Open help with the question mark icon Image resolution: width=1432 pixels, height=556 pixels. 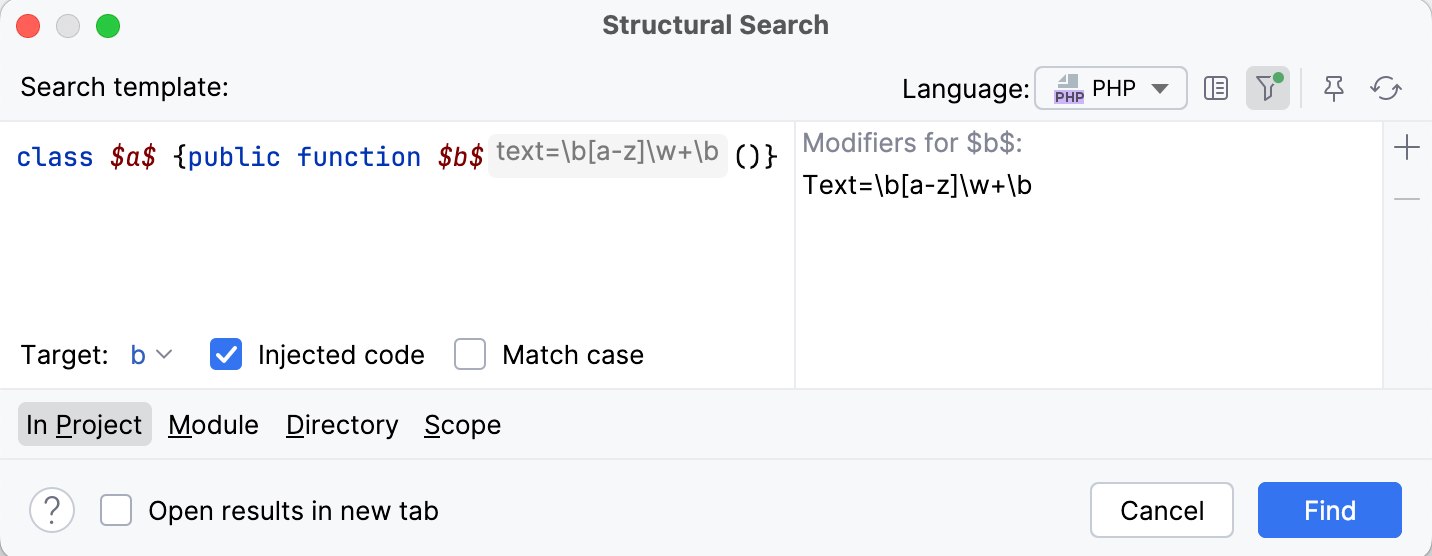[x=52, y=511]
